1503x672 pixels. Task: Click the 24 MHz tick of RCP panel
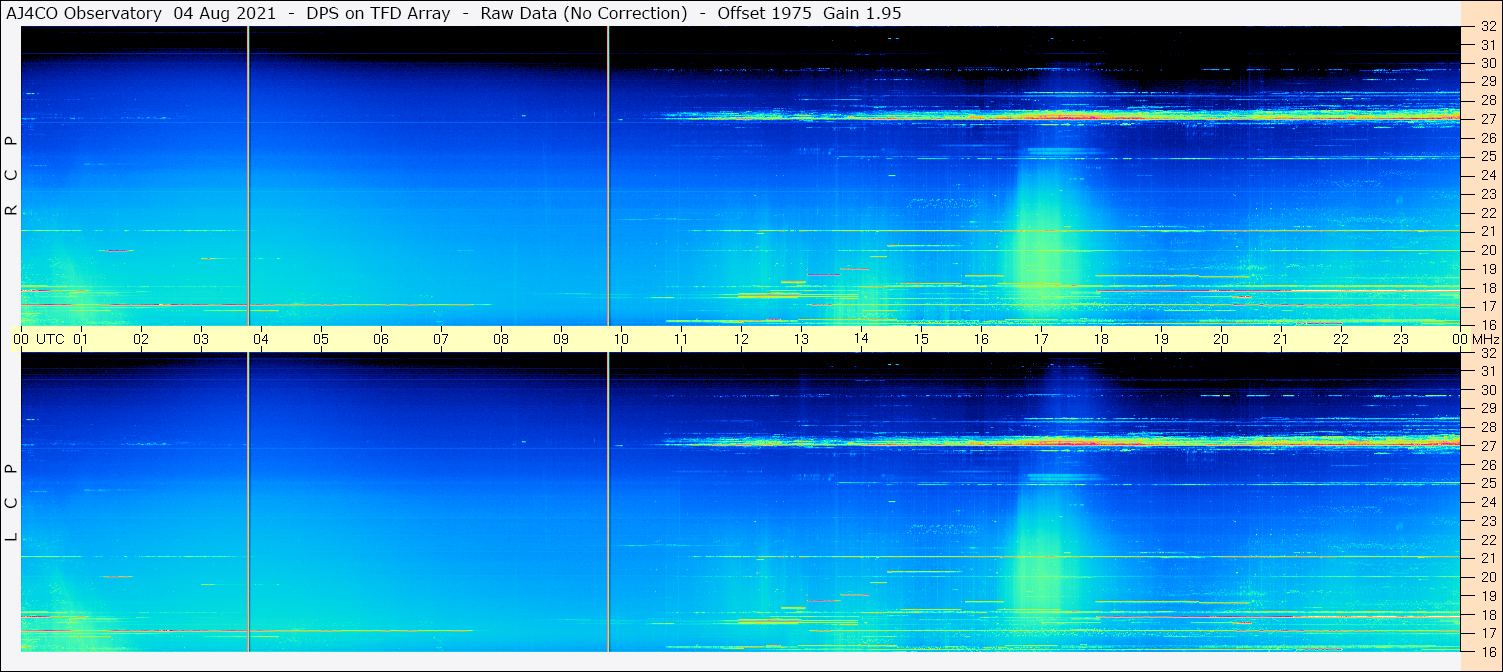[1488, 175]
